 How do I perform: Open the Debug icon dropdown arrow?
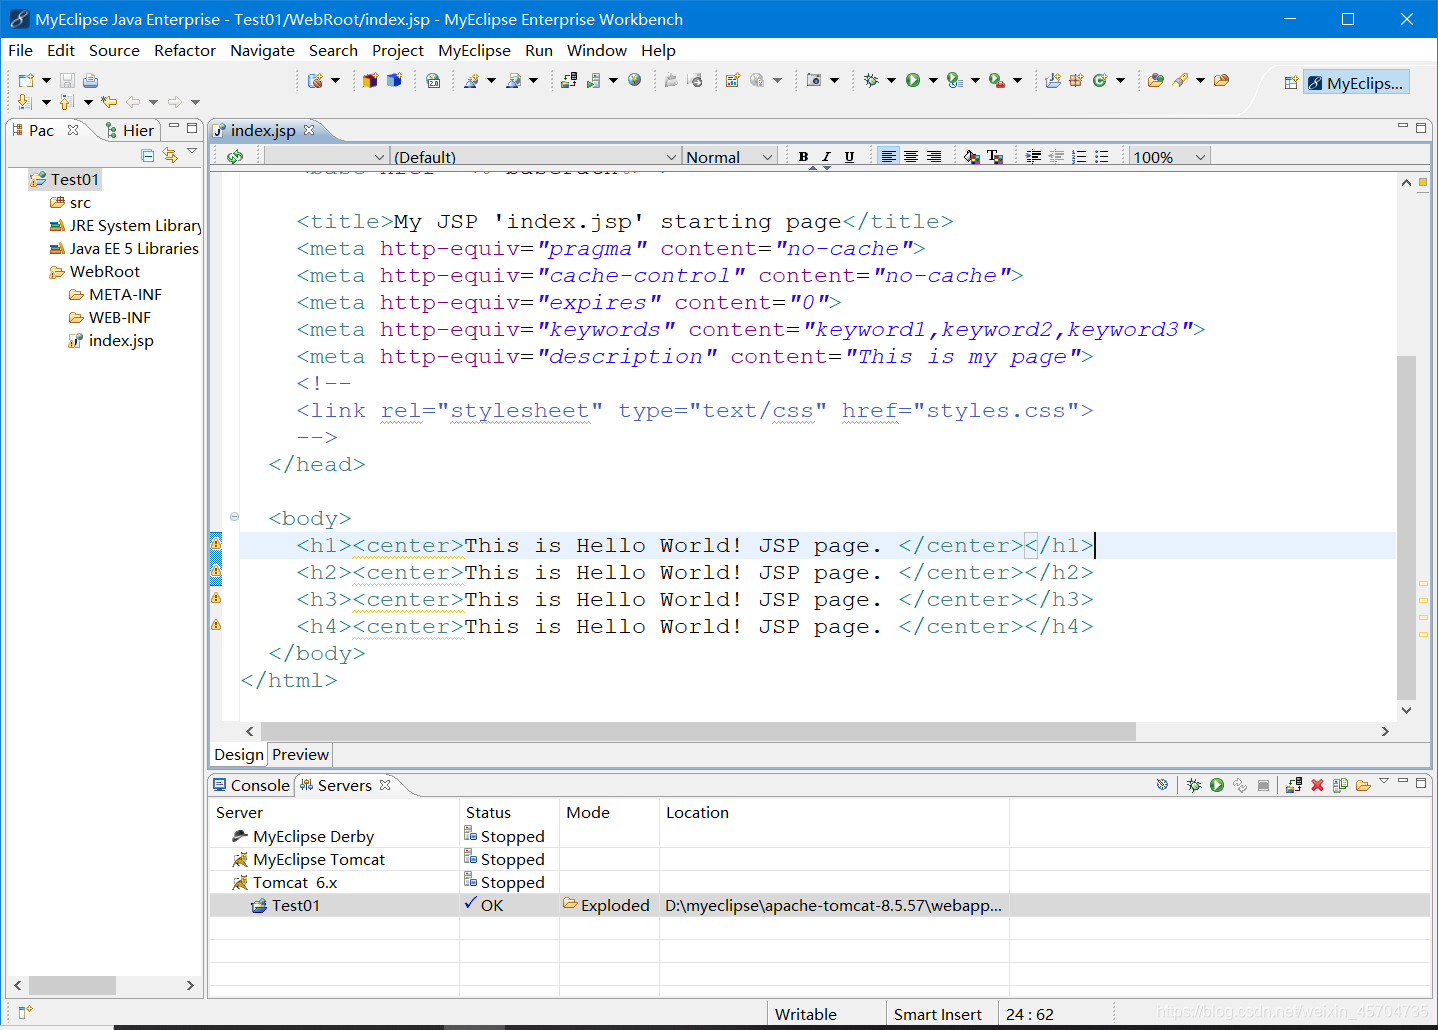tap(891, 80)
